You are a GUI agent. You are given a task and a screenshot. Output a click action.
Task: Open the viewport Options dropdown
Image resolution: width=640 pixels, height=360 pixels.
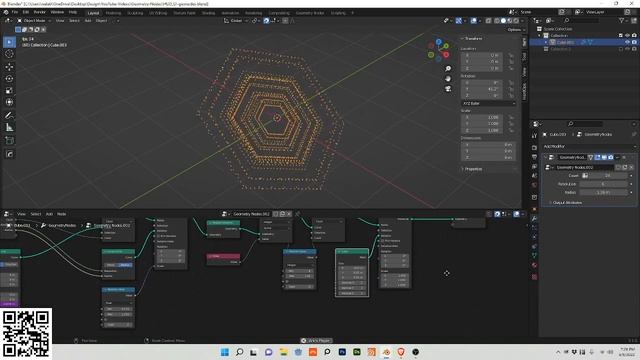516,30
